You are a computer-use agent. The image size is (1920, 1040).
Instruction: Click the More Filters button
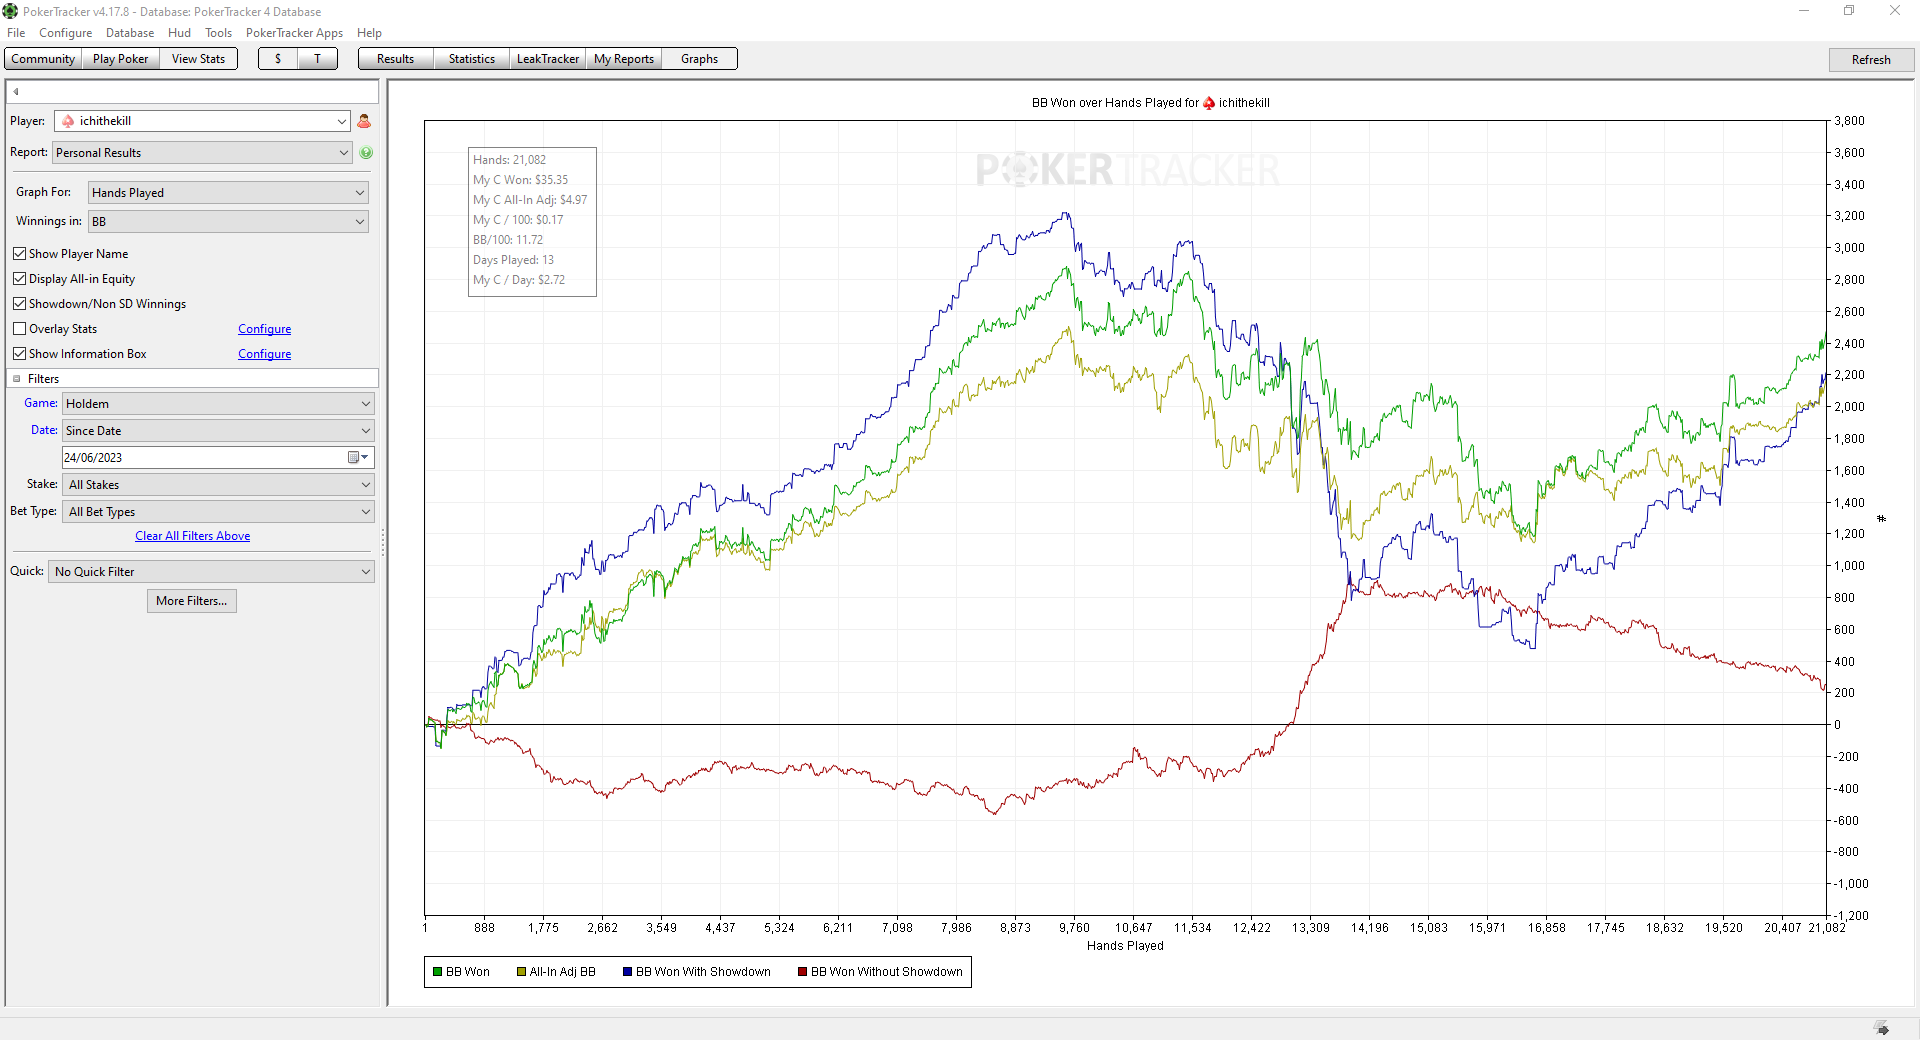[192, 601]
